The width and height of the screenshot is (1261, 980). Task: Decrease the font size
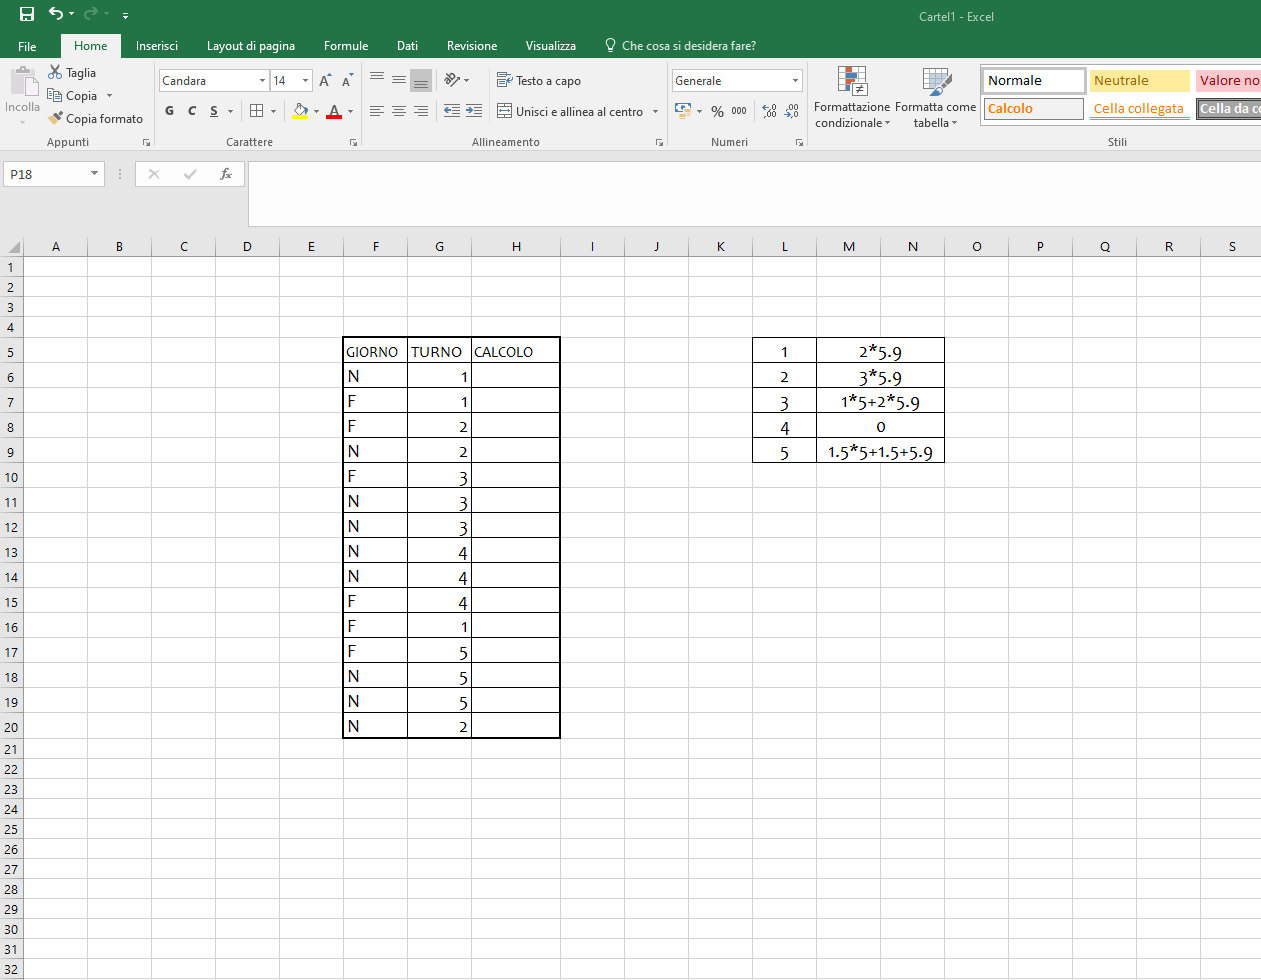(347, 81)
